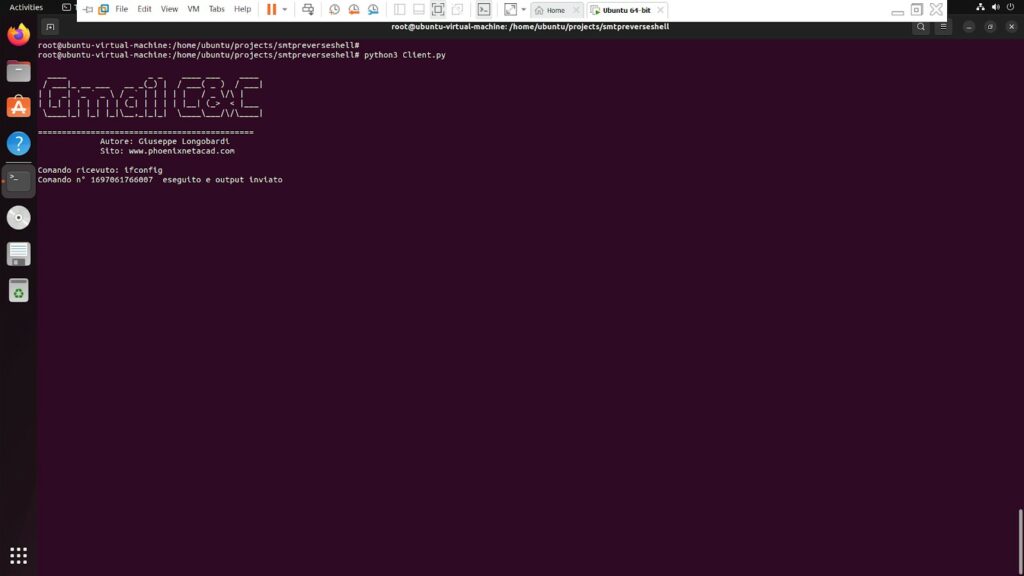This screenshot has height=576, width=1024.
Task: Expand the stretch guest dropdown arrow
Action: 523,9
